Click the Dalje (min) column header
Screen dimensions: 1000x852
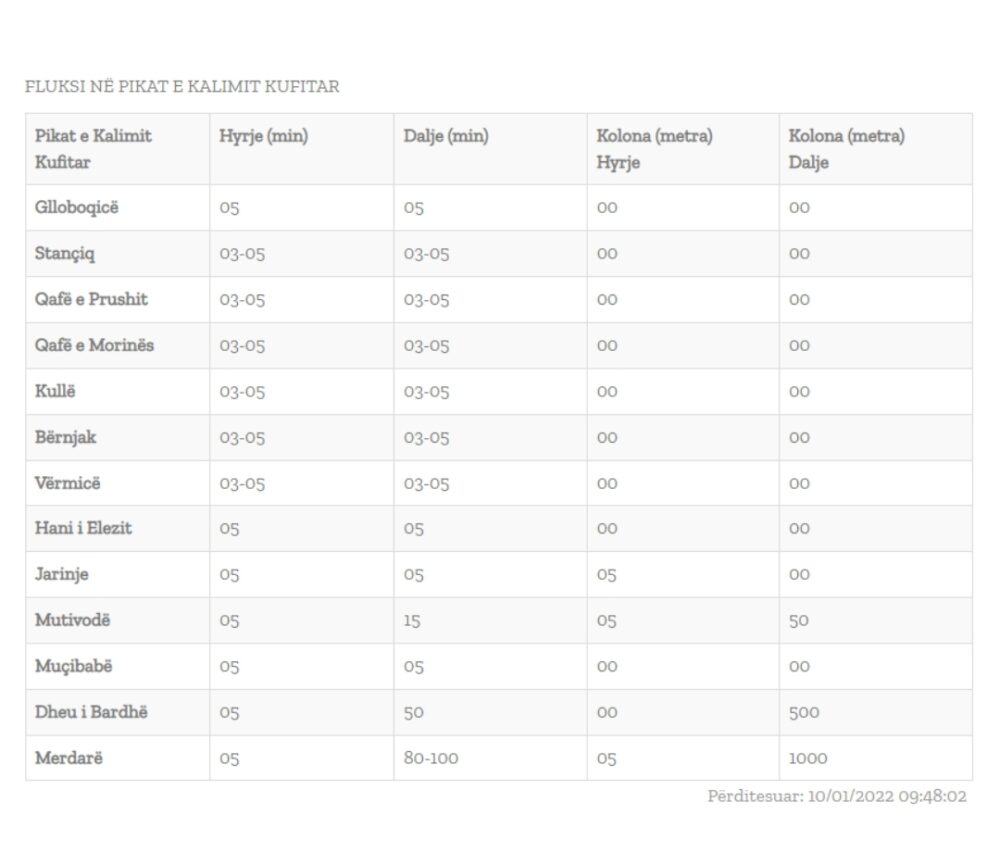pos(446,136)
